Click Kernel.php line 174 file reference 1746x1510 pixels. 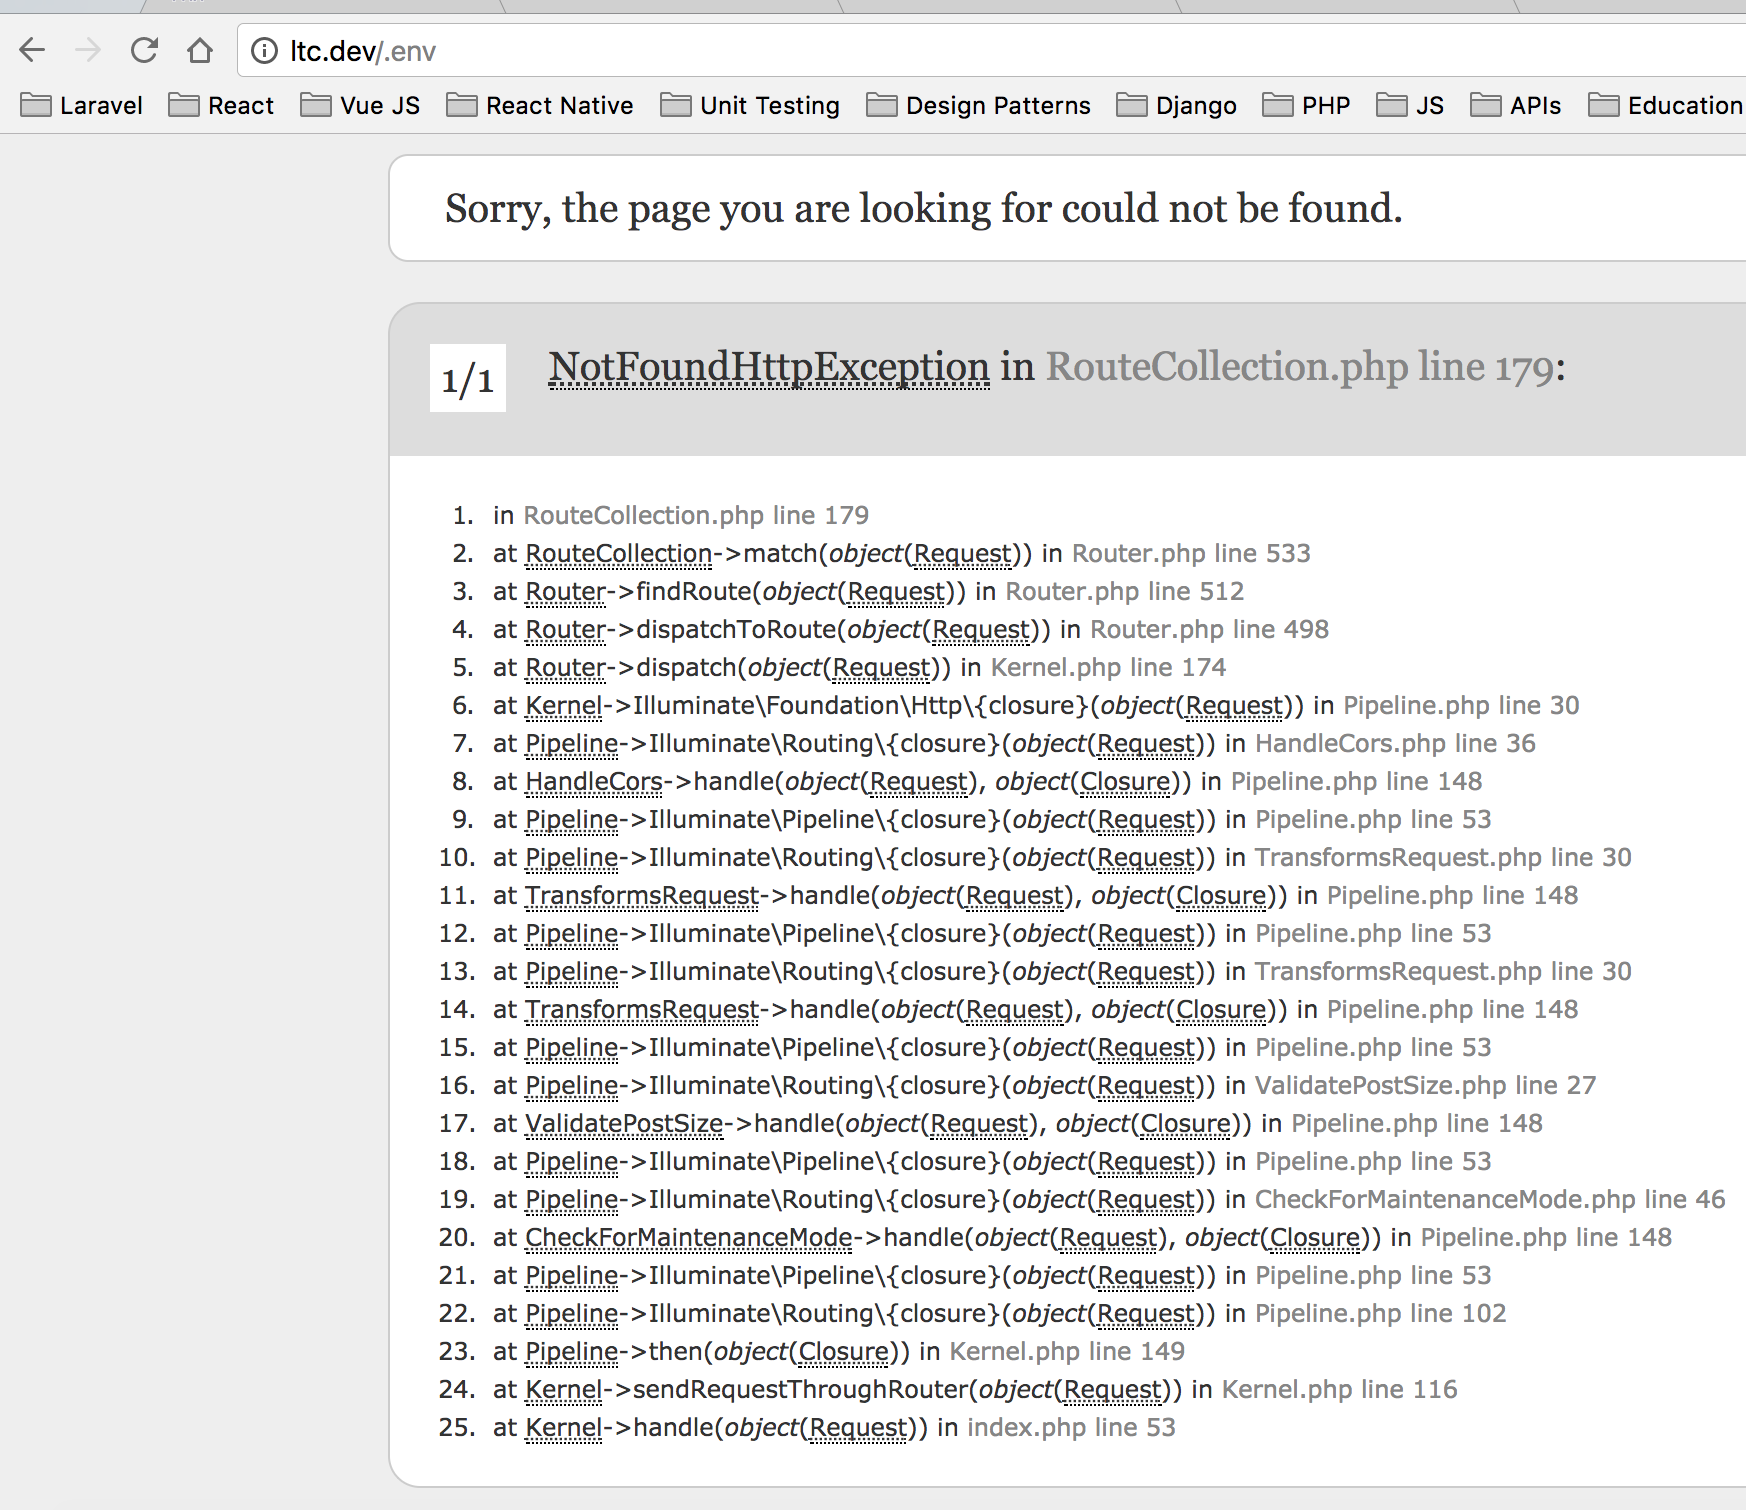click(x=1108, y=667)
